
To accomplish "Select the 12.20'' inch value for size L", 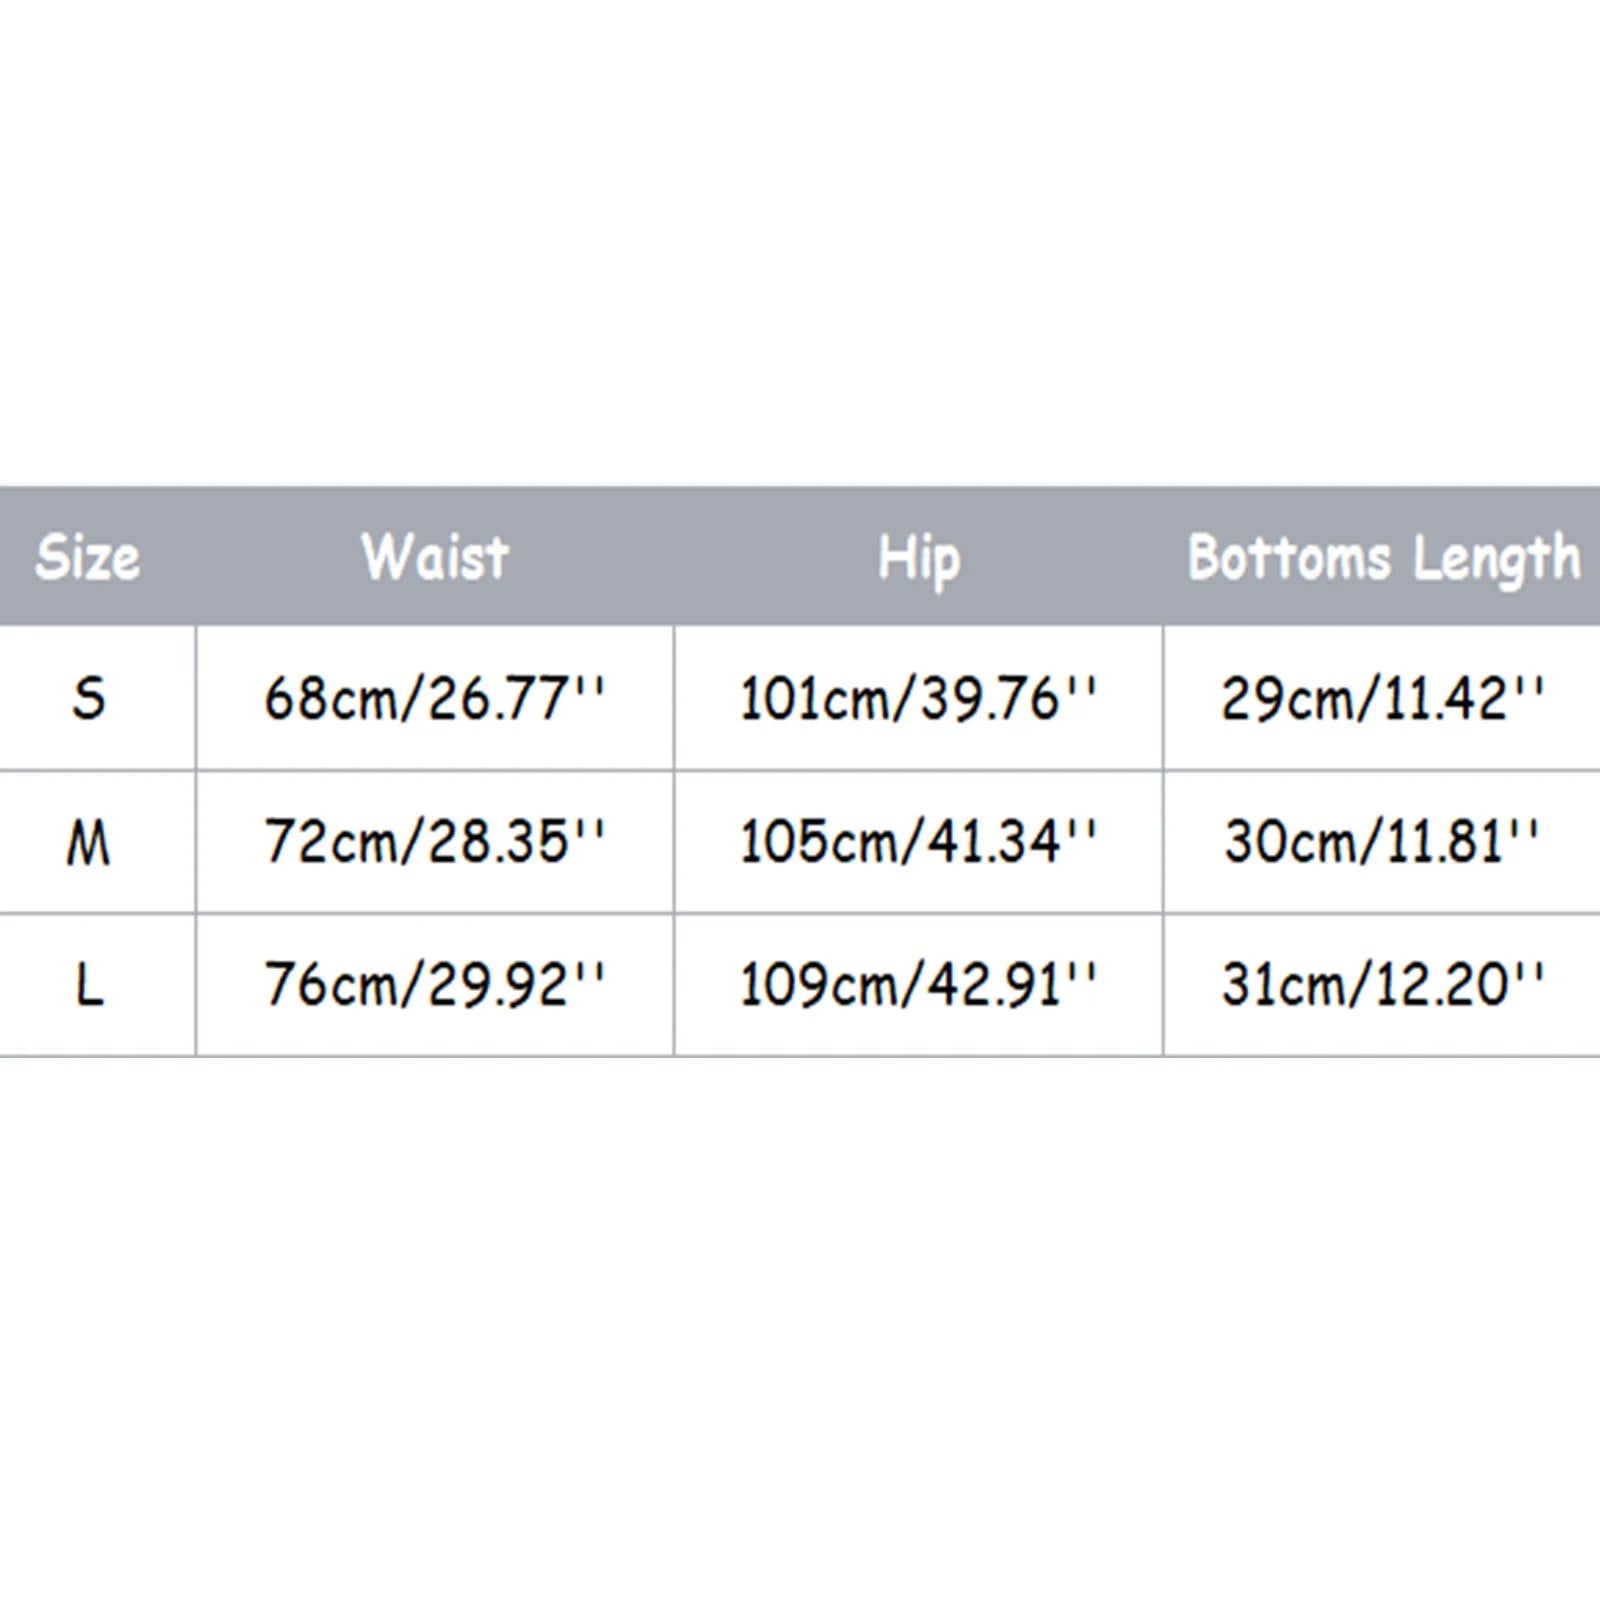I will coord(1459,984).
